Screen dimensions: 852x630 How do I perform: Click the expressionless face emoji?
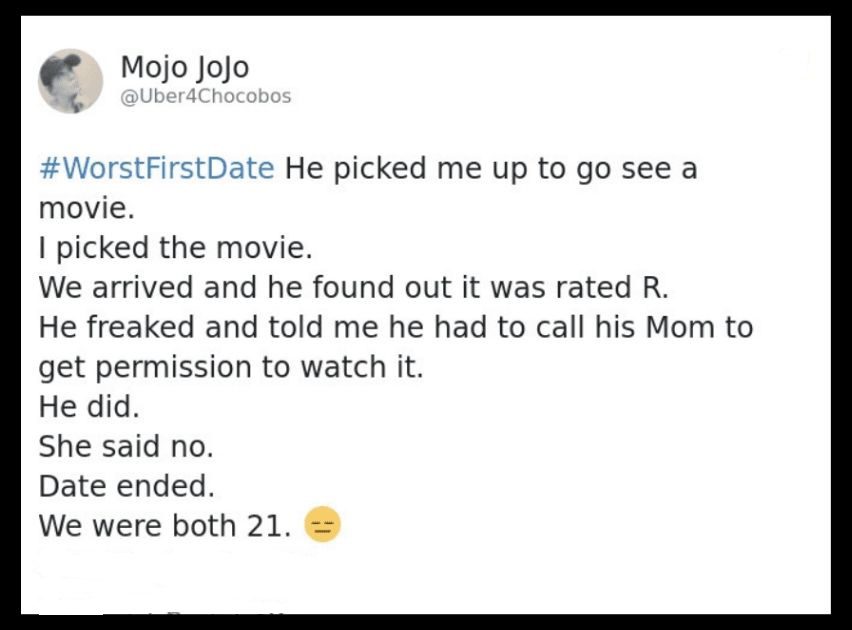322,525
